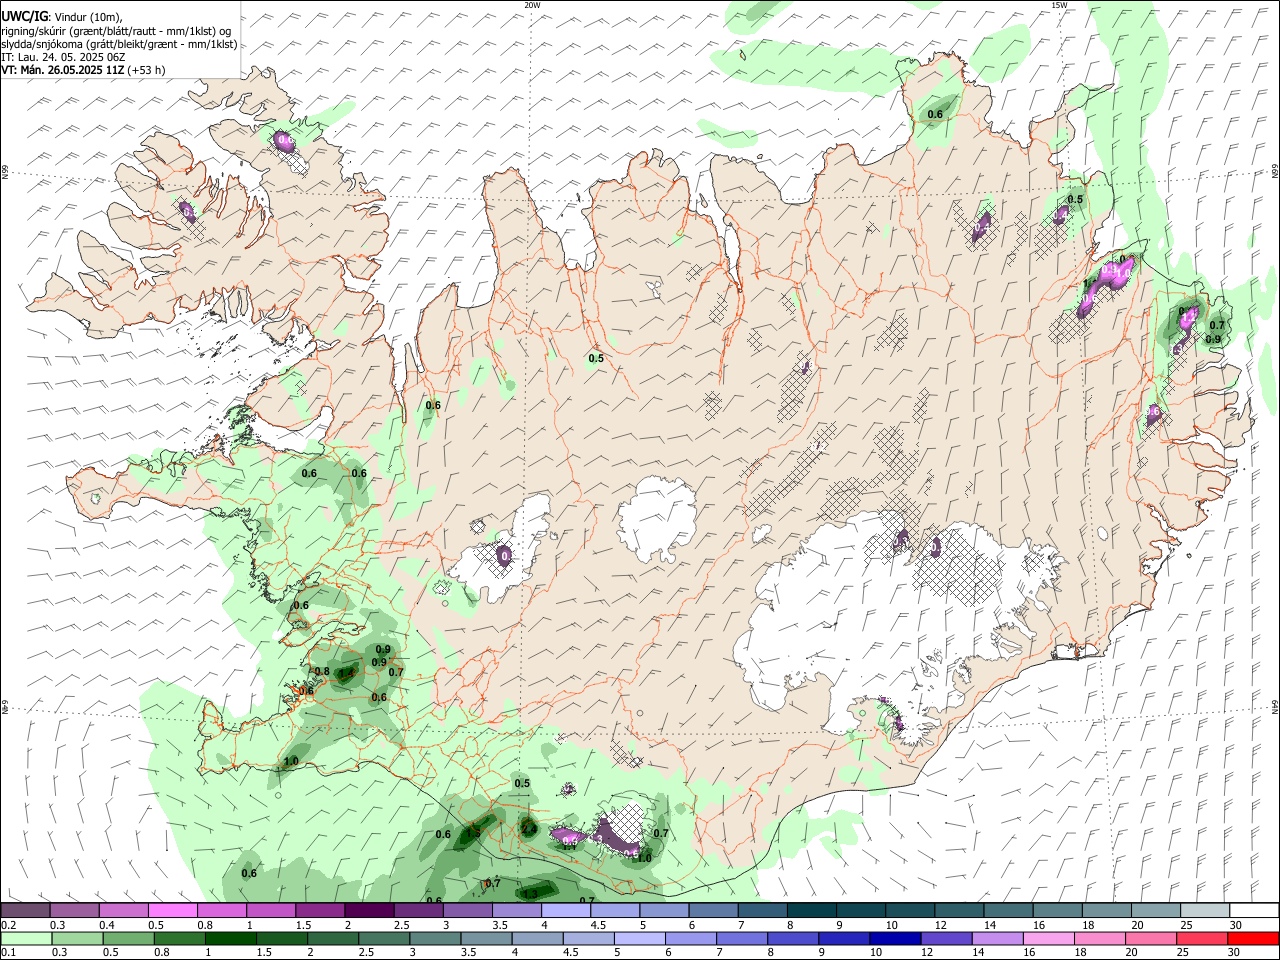Click the 'IT: Lau. 24. 05. 2025 06Z' line
Viewport: 1280px width, 960px height.
(63, 57)
